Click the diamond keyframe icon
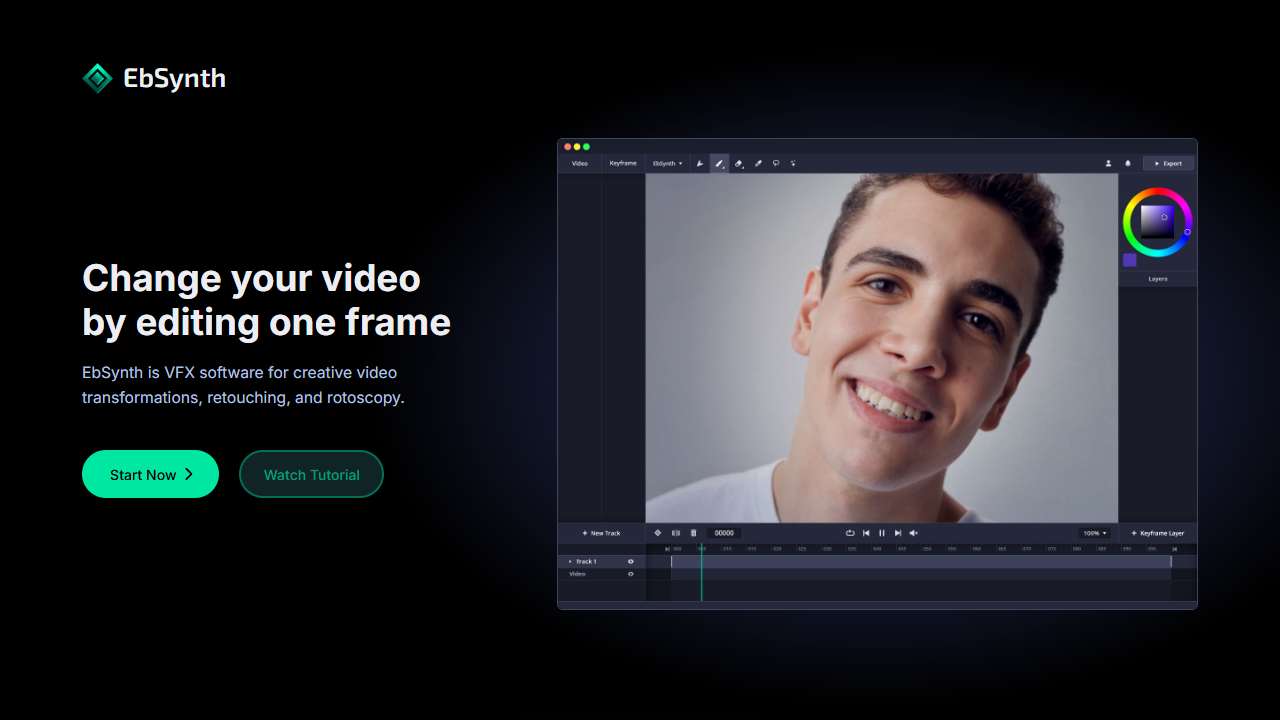 [x=658, y=533]
